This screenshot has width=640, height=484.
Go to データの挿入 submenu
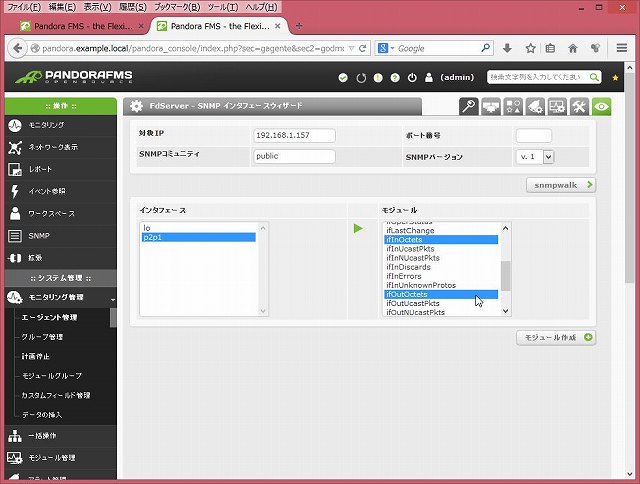[42, 415]
